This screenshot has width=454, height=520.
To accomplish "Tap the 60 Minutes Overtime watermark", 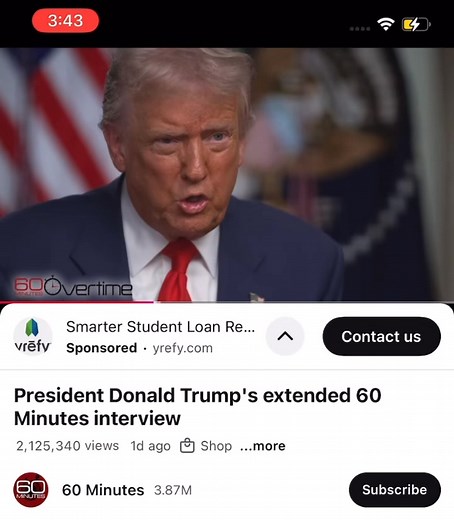I will 73,287.
